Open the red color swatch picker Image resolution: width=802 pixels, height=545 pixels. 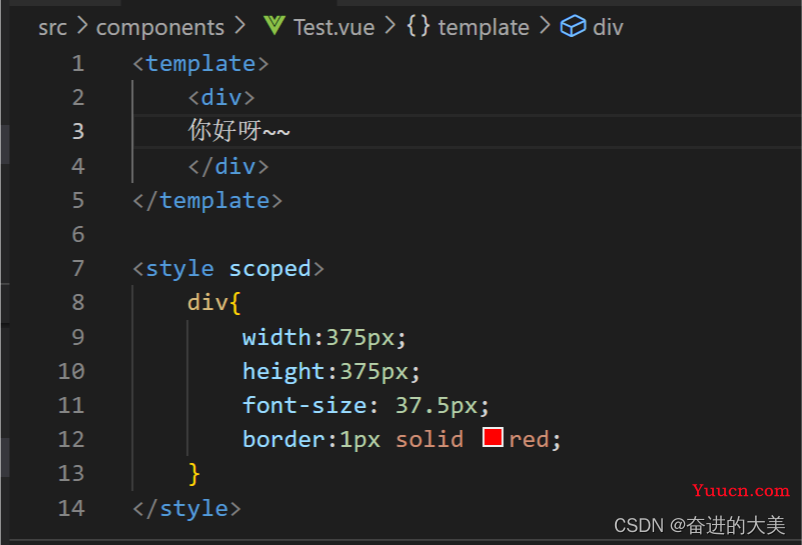pyautogui.click(x=493, y=437)
